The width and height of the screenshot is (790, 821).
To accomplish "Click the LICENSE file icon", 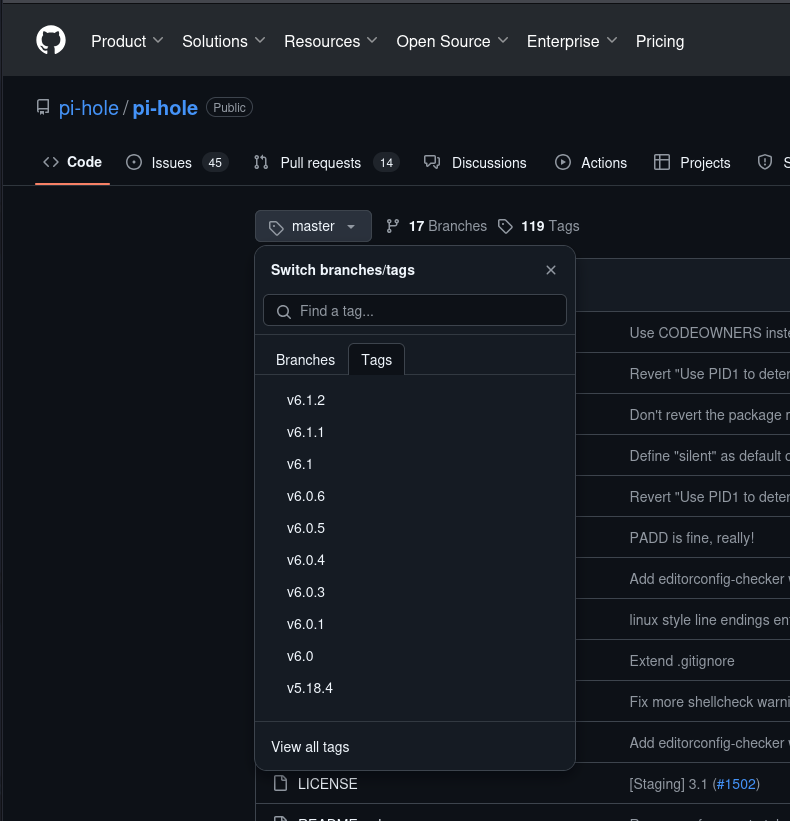I will point(281,783).
